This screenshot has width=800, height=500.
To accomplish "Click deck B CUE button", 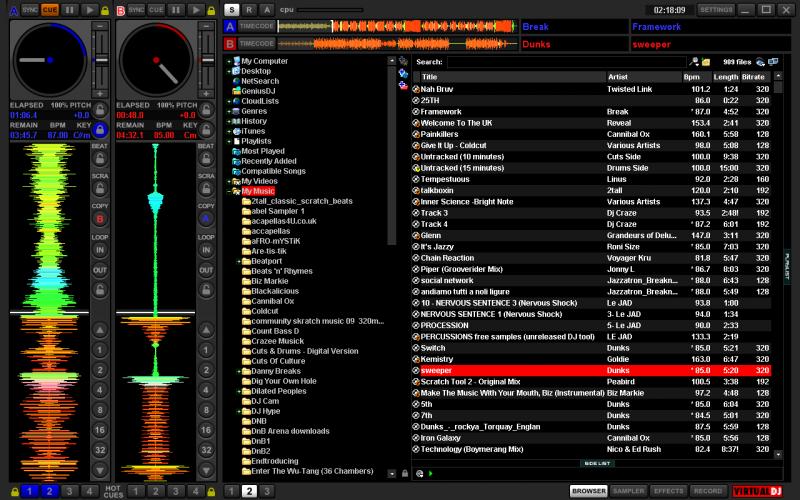I will (156, 10).
